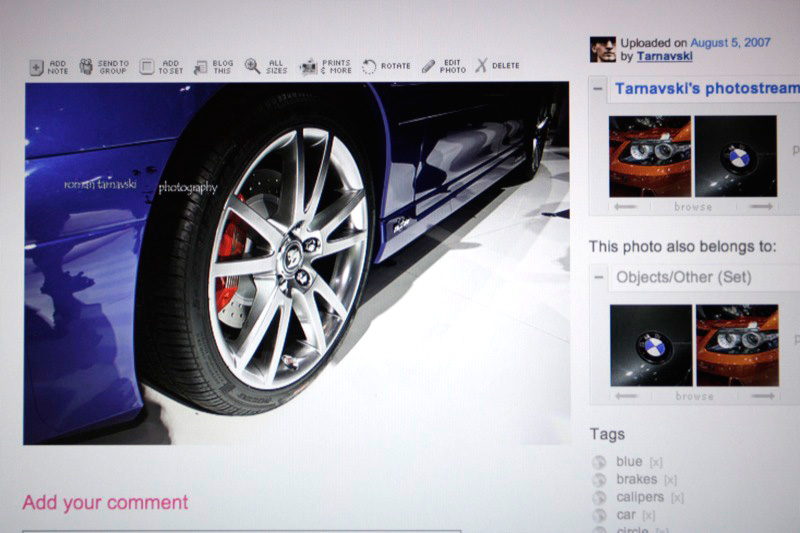The height and width of the screenshot is (533, 800).
Task: Click browse label under Objects/Other set
Action: 694,396
